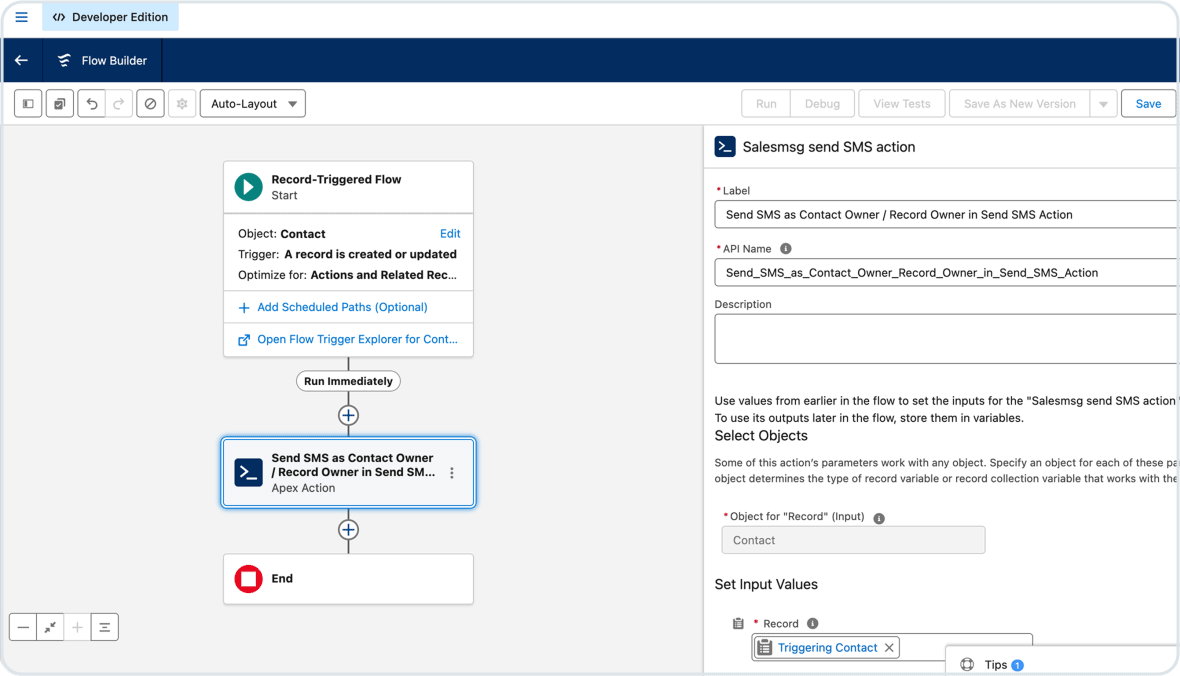1180x676 pixels.
Task: Click the Debug button
Action: click(x=822, y=104)
